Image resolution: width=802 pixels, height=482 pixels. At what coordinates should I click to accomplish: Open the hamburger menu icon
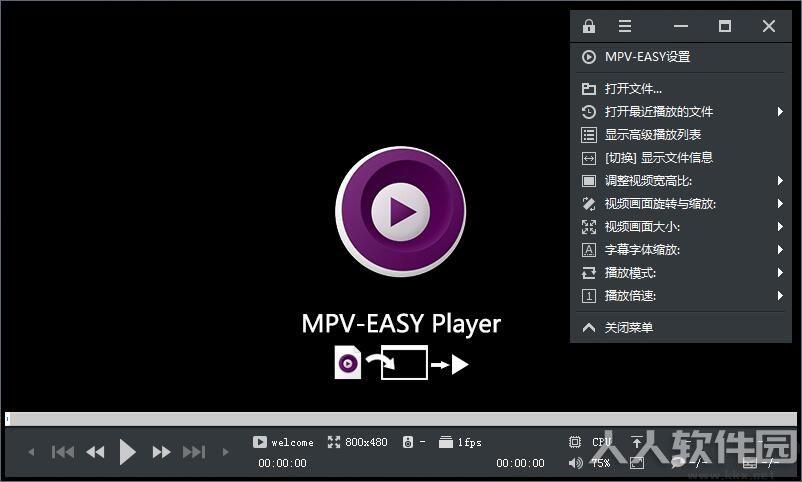click(625, 26)
